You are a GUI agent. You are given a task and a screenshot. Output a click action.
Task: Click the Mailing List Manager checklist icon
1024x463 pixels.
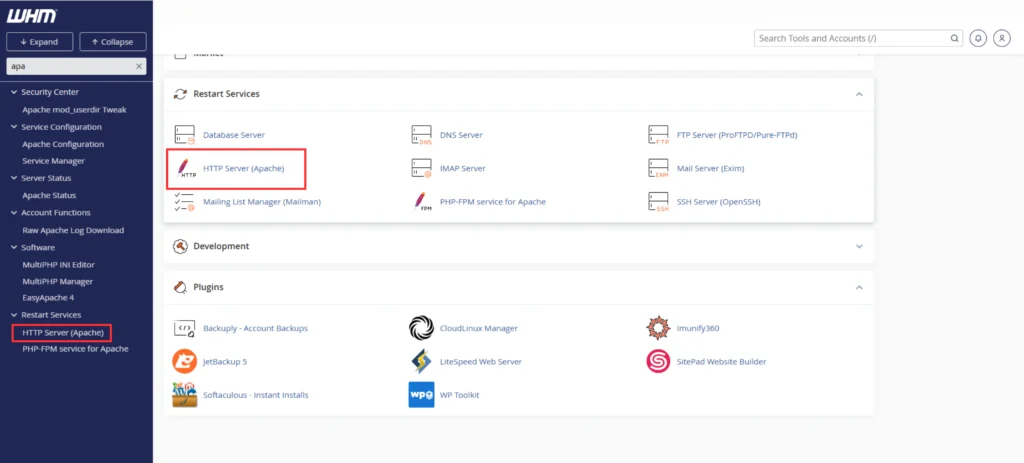185,202
